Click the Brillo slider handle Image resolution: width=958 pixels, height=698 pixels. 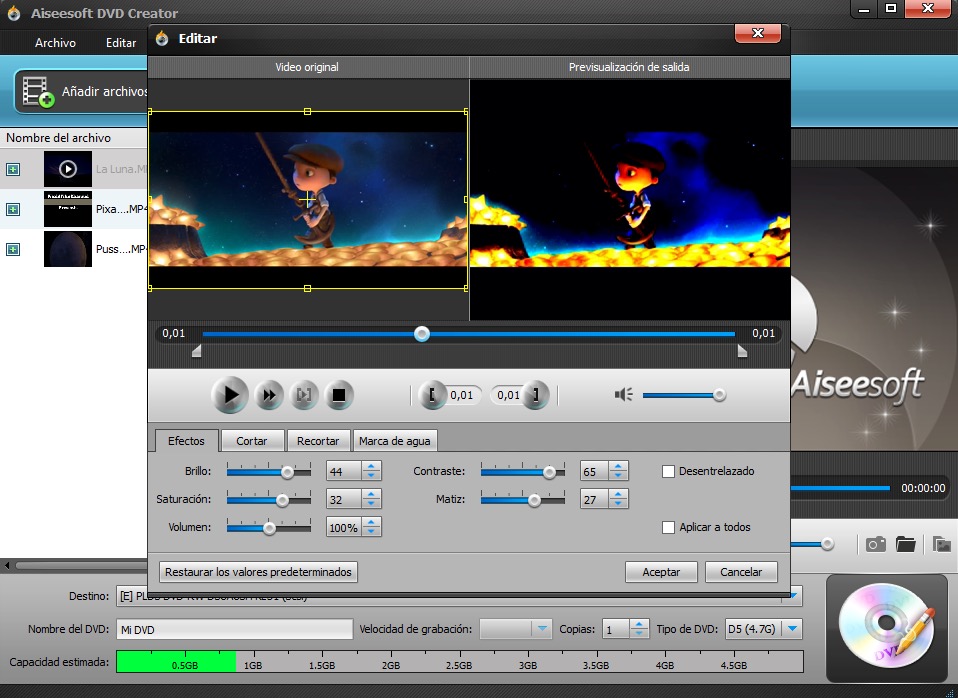coord(287,472)
